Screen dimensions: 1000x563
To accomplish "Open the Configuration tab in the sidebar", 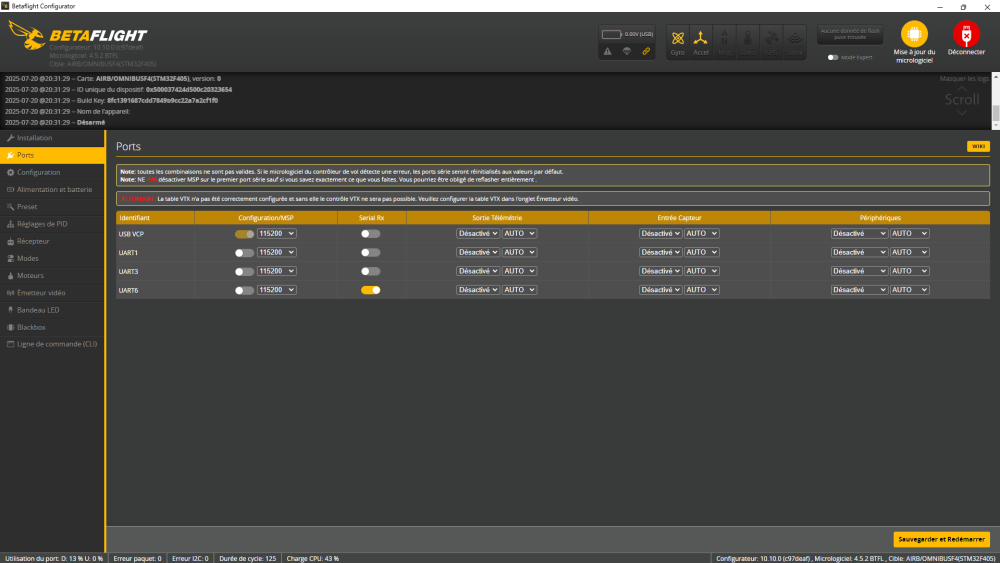I will point(38,172).
